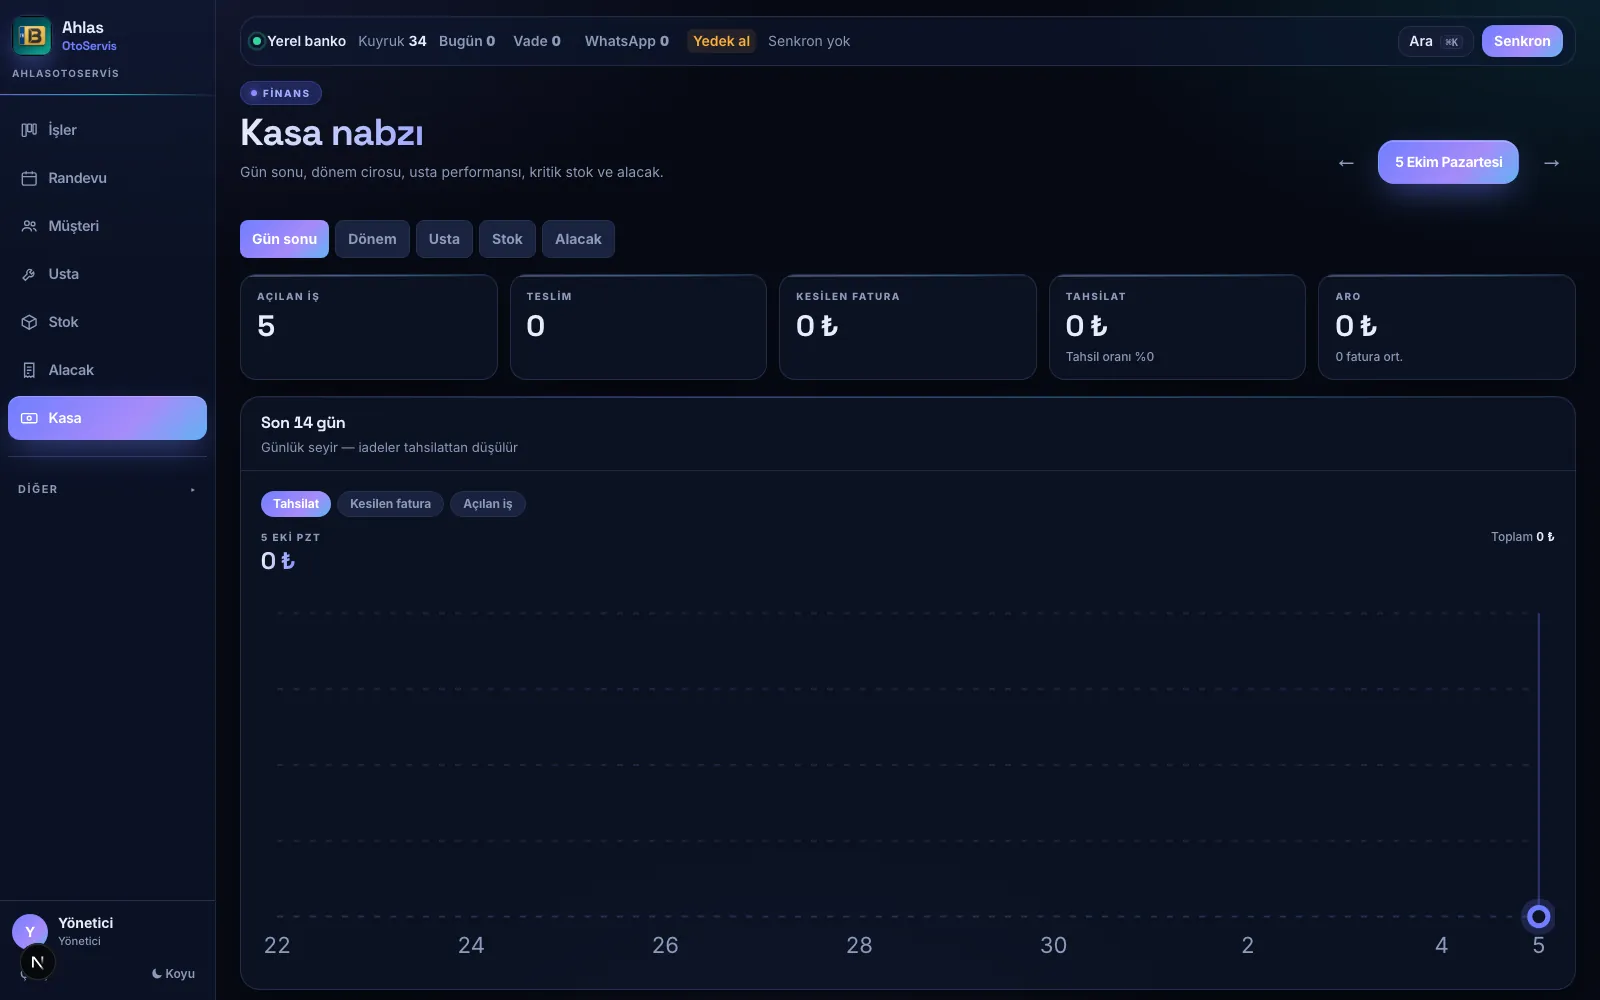Viewport: 1600px width, 1000px height.
Task: Expand the DİĞER sidebar section
Action: click(x=107, y=489)
